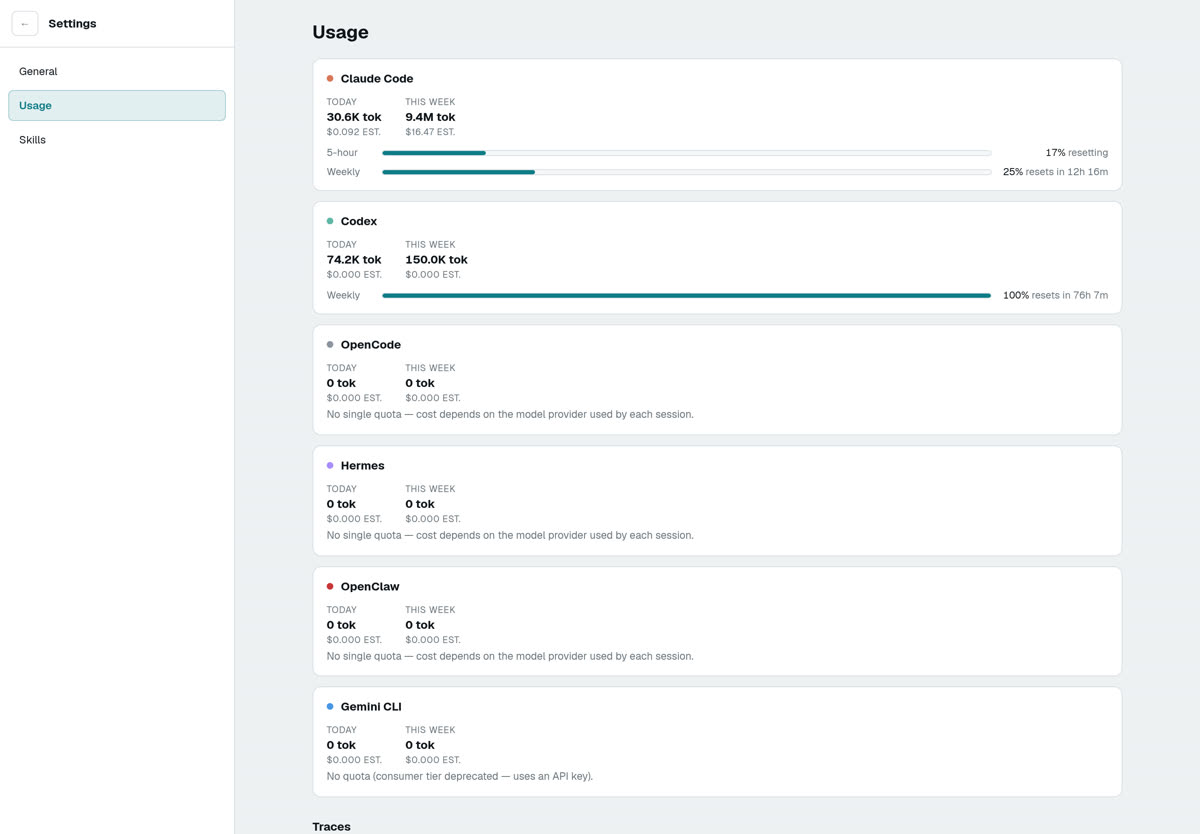Click the green dot next to Codex
This screenshot has width=1200, height=834.
tap(330, 221)
